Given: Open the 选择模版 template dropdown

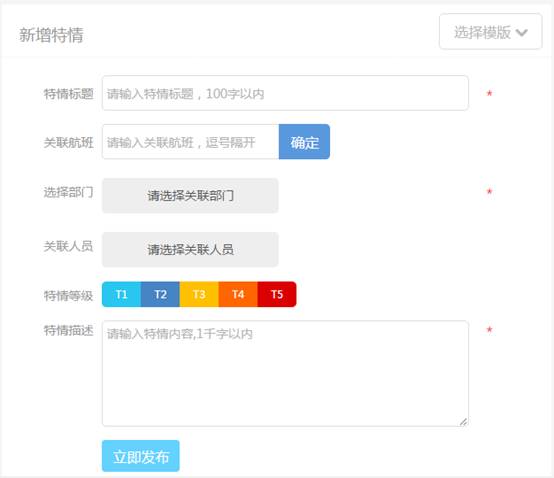Looking at the screenshot, I should pos(490,31).
